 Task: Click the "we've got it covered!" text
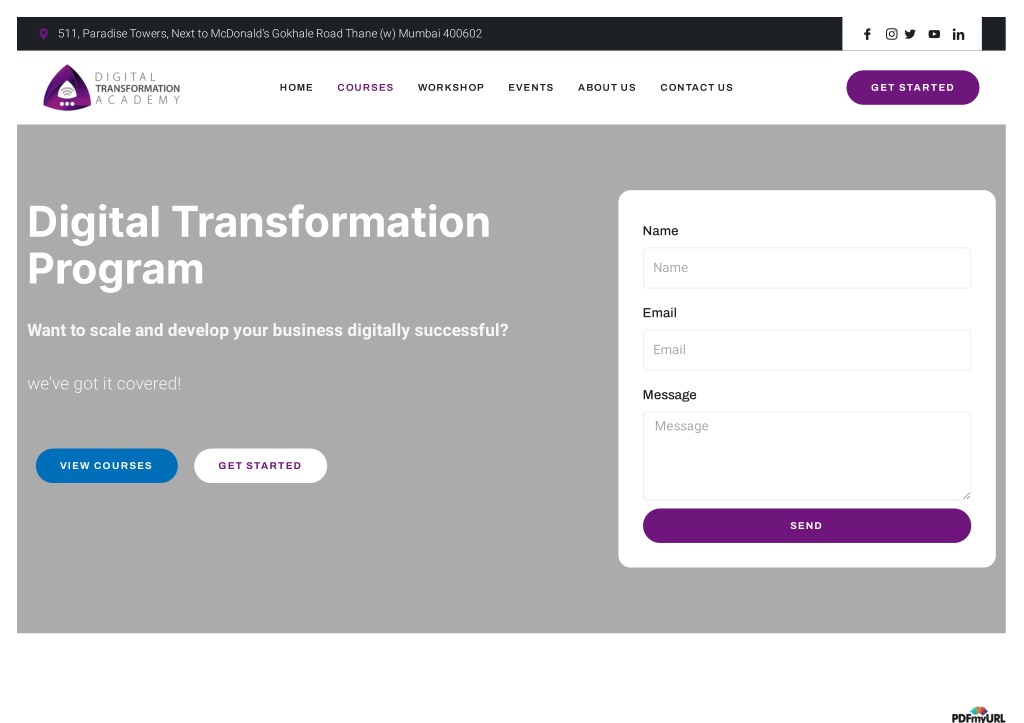coord(104,383)
